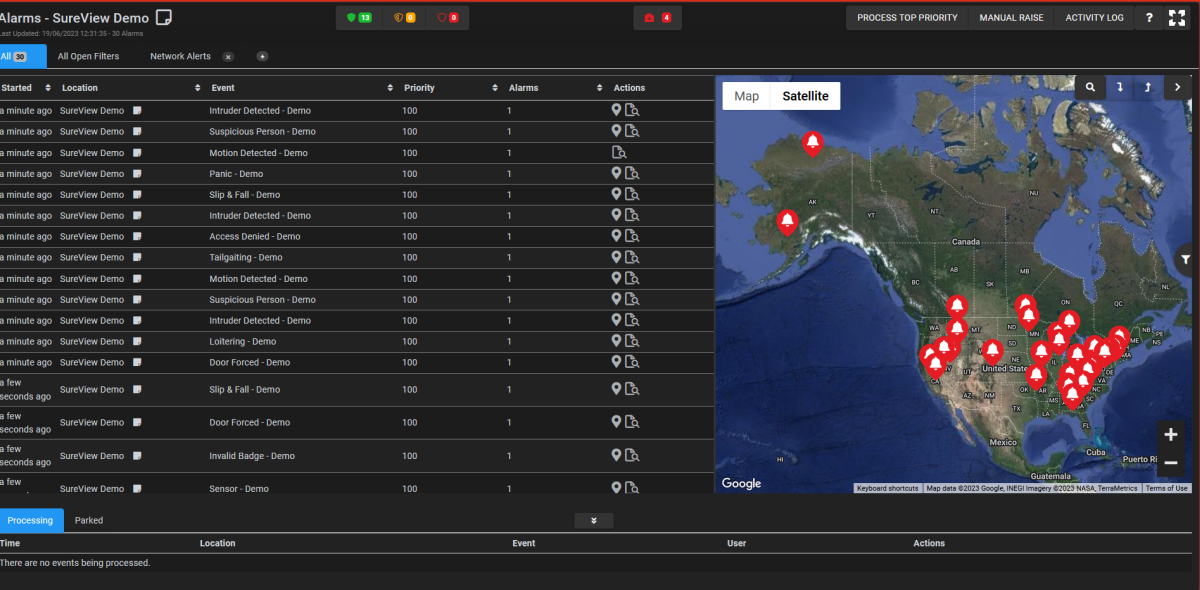This screenshot has height=590, width=1200.
Task: Preview the Tailgaiting - Demo alarm
Action: coord(632,258)
